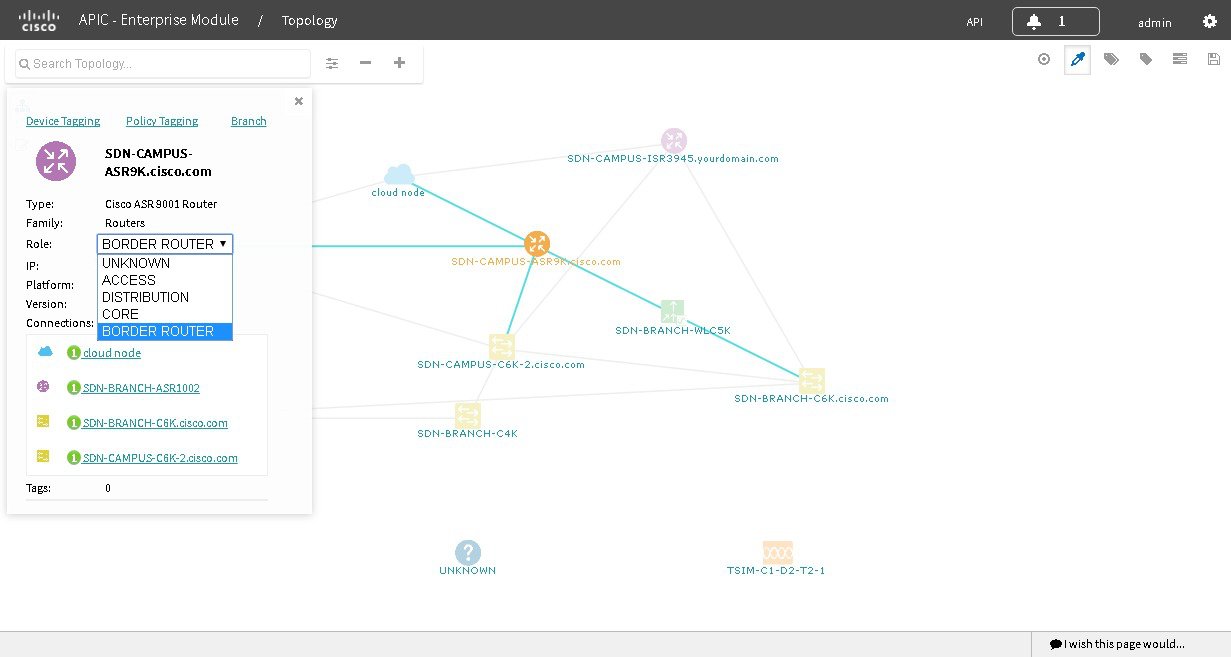Select the SDN-BRANCH-C6K switch node

[x=812, y=380]
